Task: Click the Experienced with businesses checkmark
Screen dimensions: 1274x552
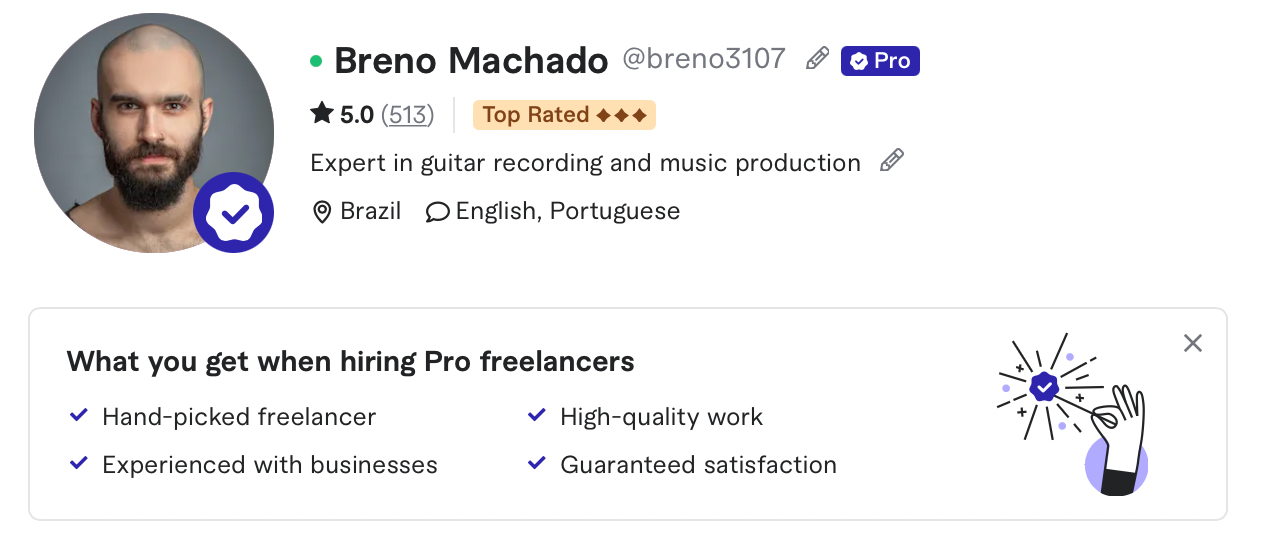Action: [x=79, y=463]
